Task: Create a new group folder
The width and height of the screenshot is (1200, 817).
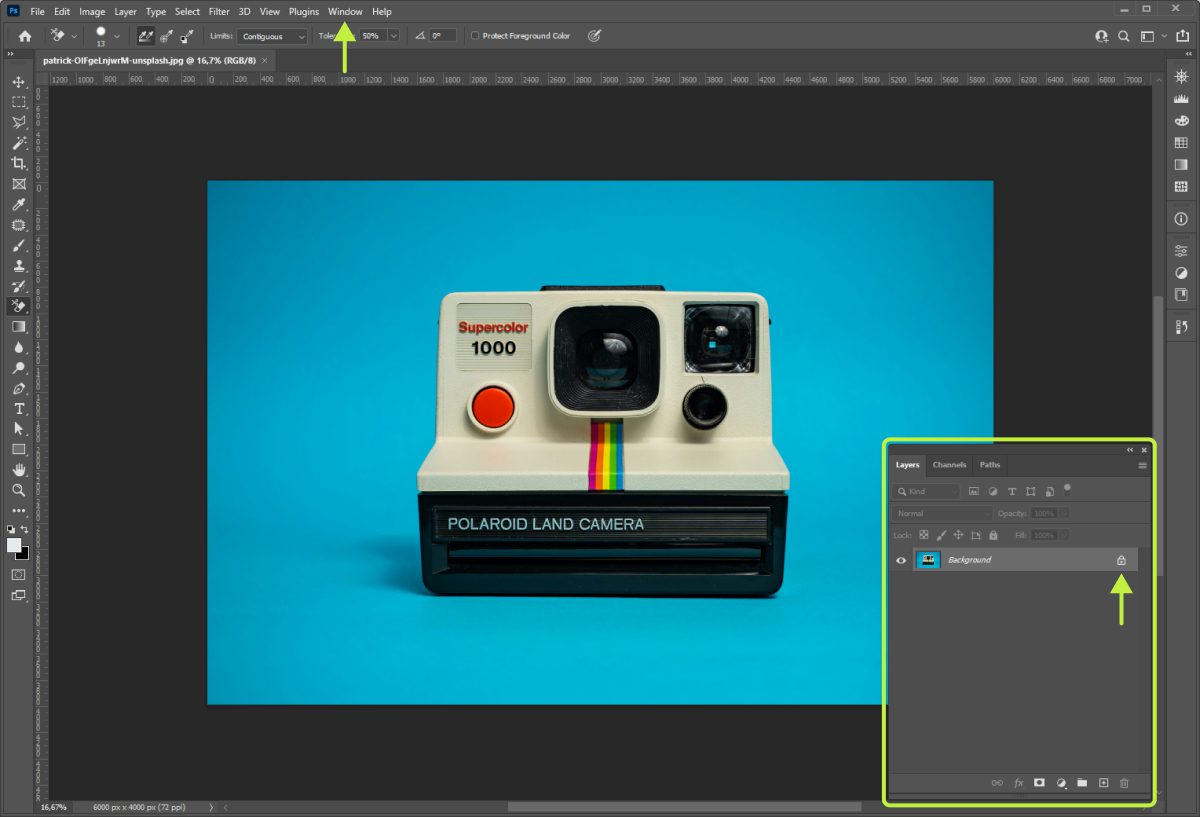Action: point(1082,783)
